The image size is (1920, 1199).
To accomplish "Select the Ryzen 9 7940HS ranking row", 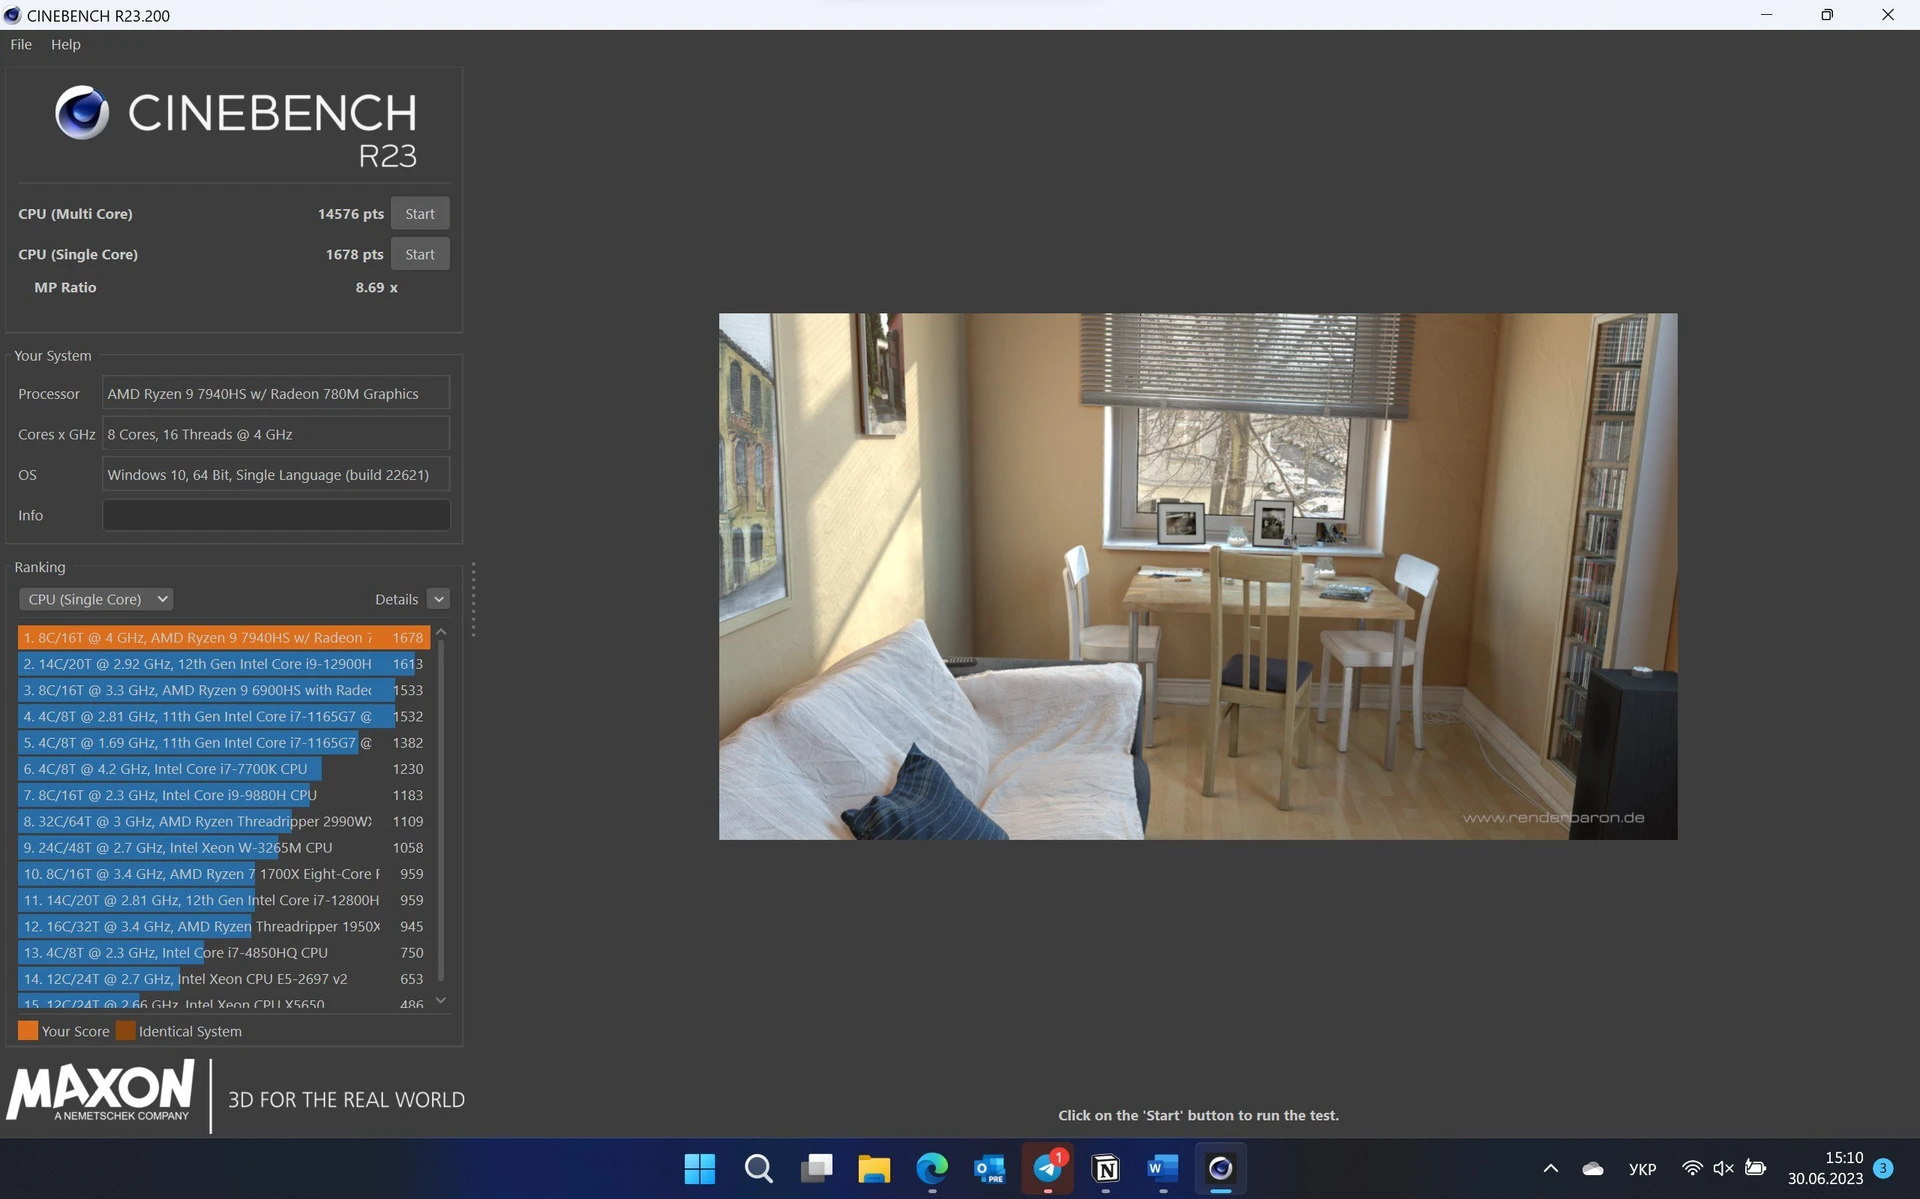I will pos(224,637).
